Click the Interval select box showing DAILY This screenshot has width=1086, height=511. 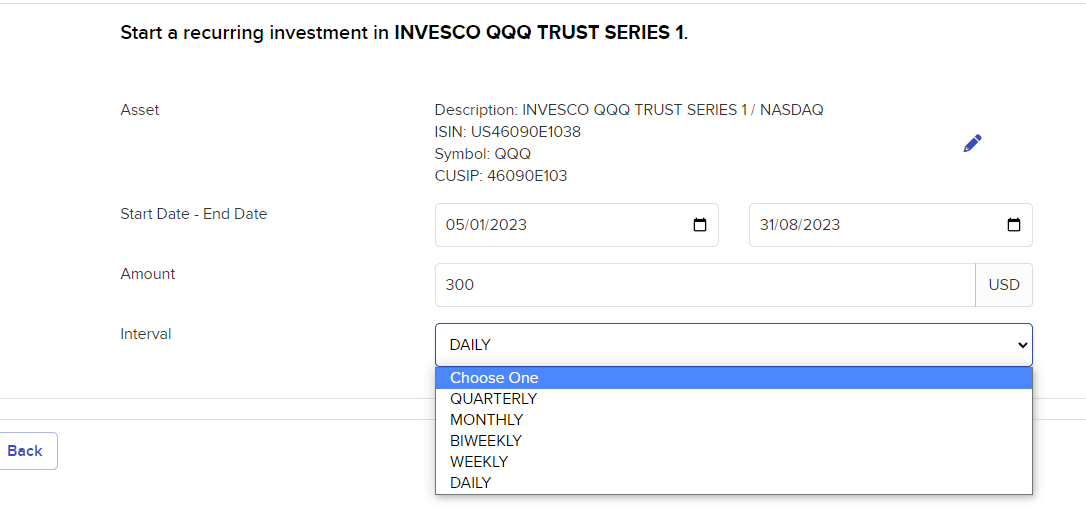[x=733, y=345]
